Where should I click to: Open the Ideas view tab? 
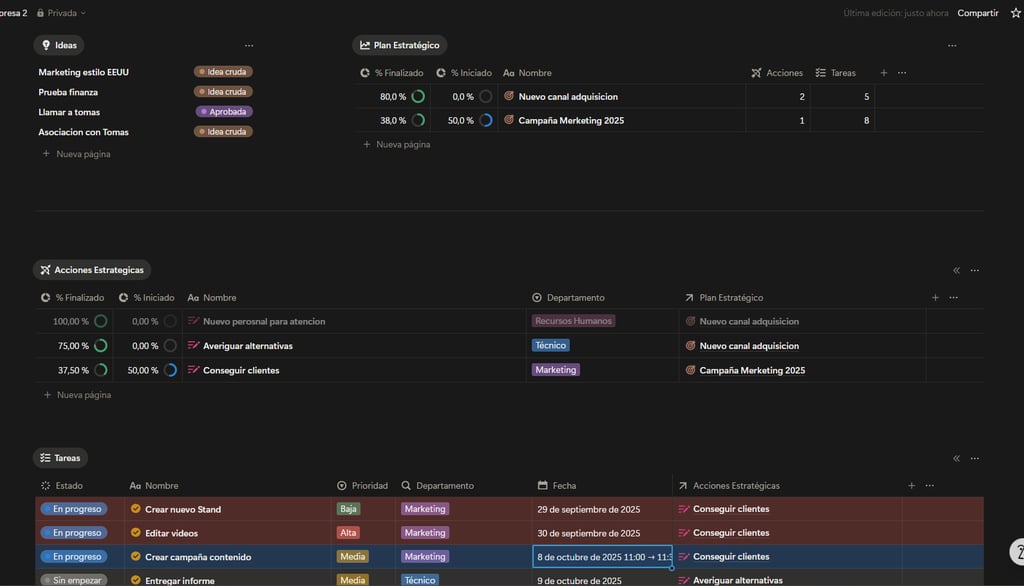tap(59, 45)
